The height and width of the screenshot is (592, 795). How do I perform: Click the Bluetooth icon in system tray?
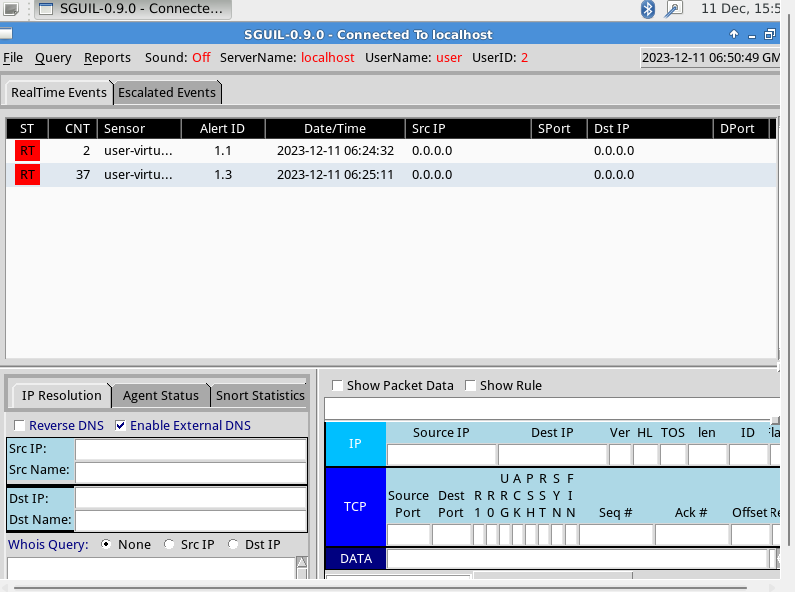(x=647, y=9)
